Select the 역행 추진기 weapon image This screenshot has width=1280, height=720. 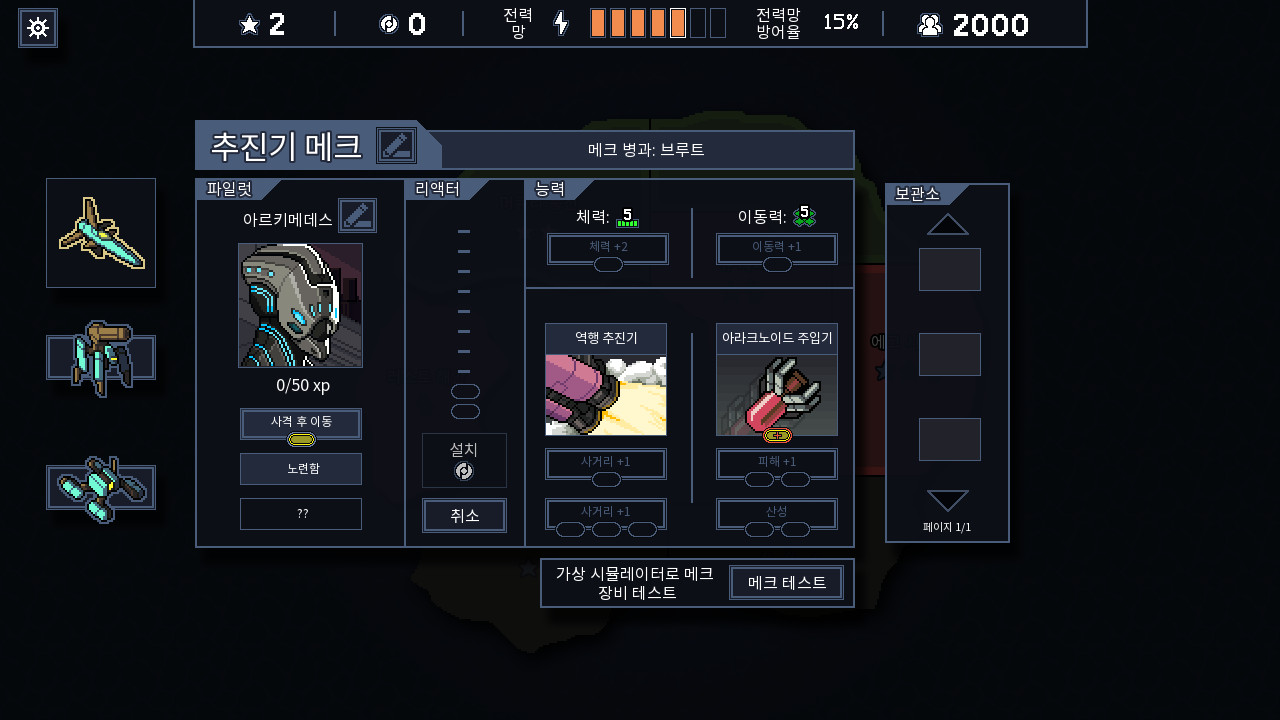click(x=606, y=395)
